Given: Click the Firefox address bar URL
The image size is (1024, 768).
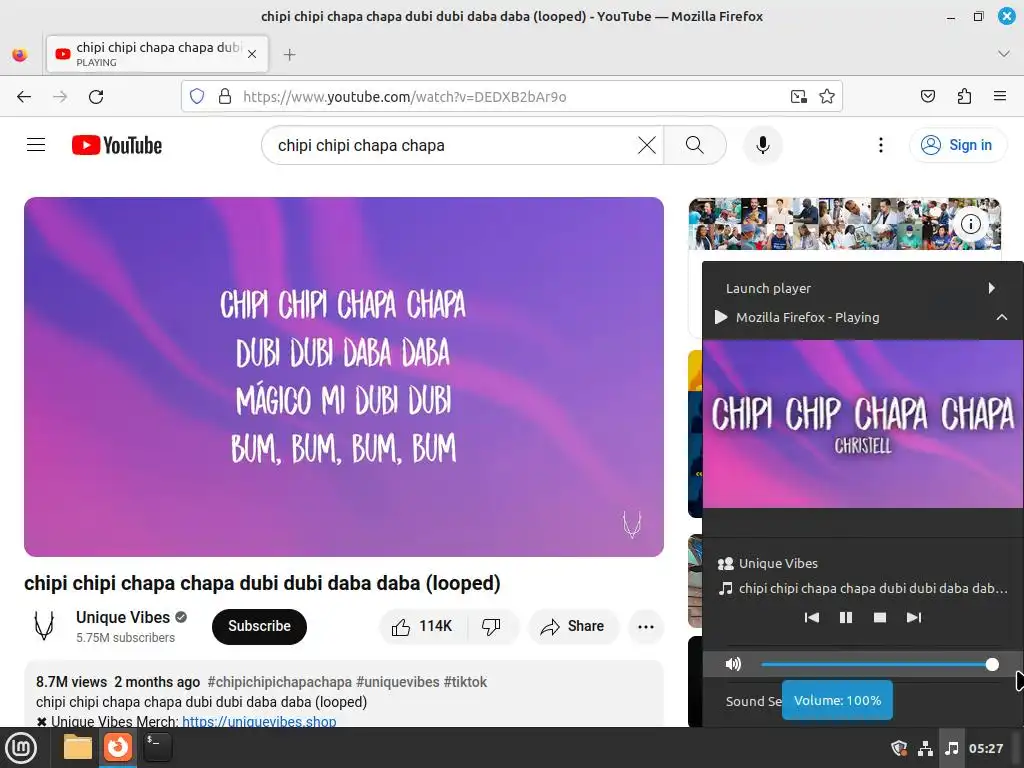Looking at the screenshot, I should point(404,97).
